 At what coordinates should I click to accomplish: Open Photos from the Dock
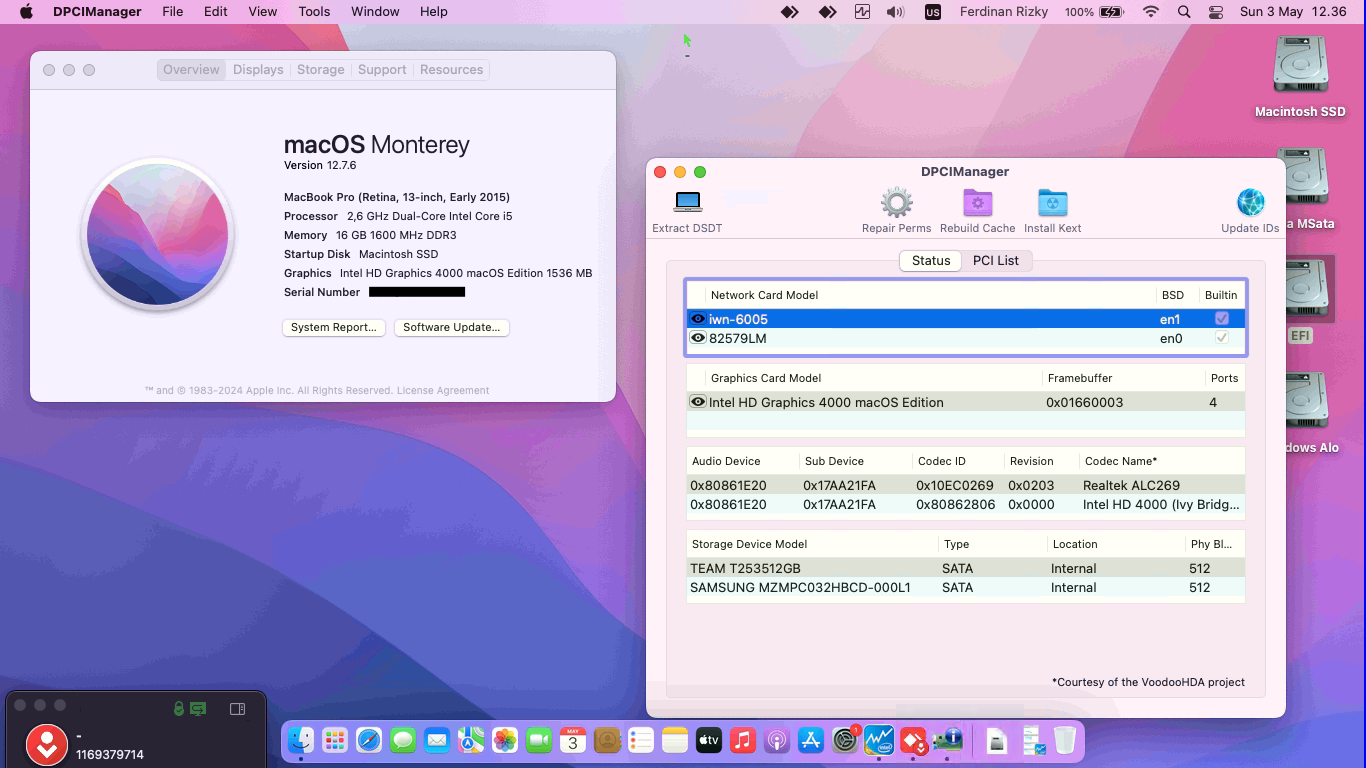(505, 740)
